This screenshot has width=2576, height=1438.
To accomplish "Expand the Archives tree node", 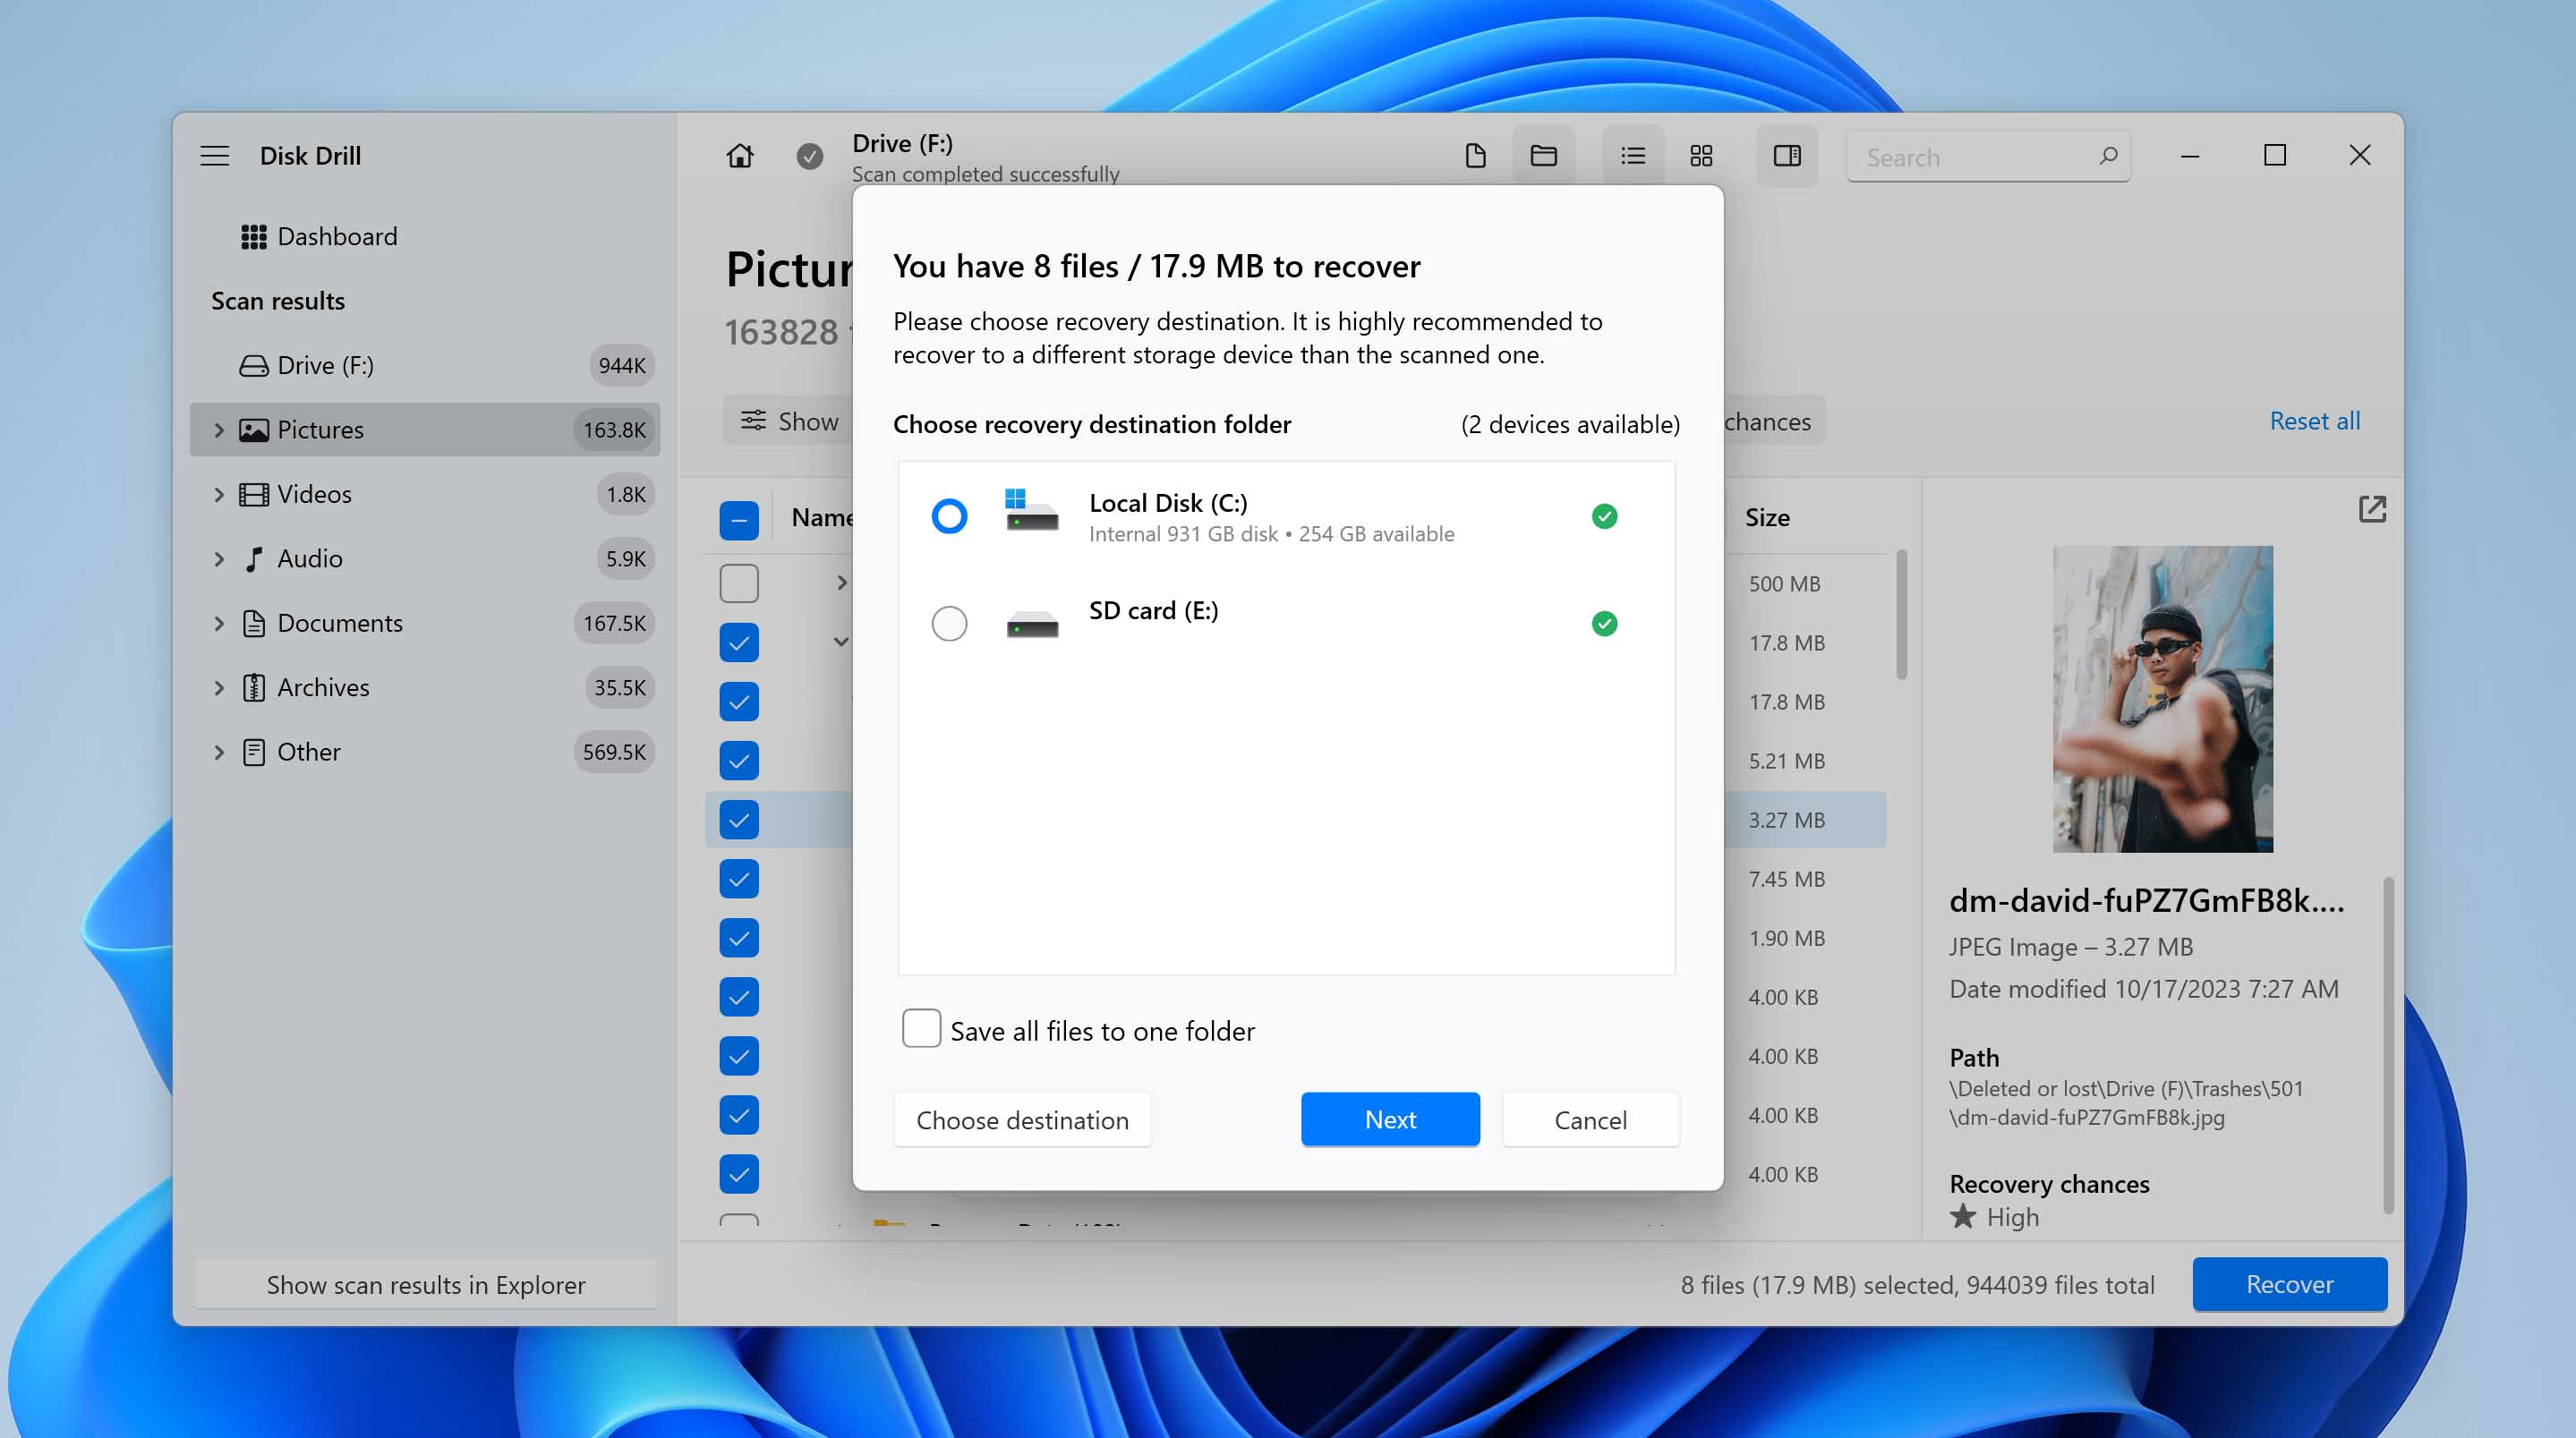I will point(219,688).
